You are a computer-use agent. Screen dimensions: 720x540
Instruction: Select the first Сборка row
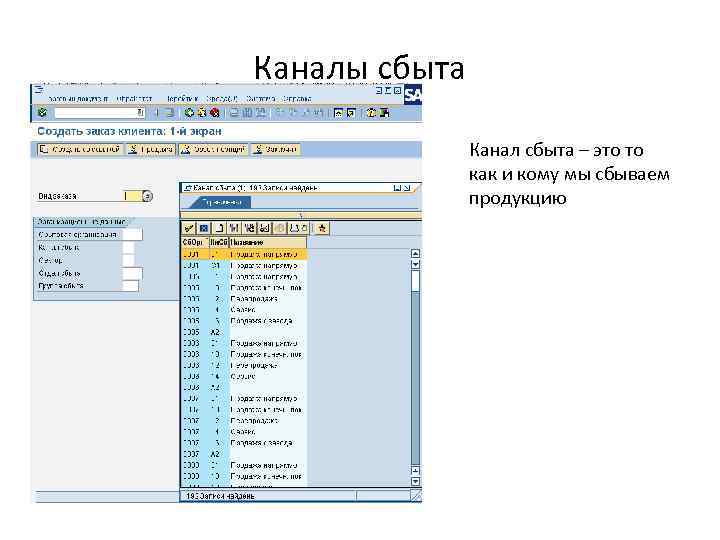tap(244, 310)
